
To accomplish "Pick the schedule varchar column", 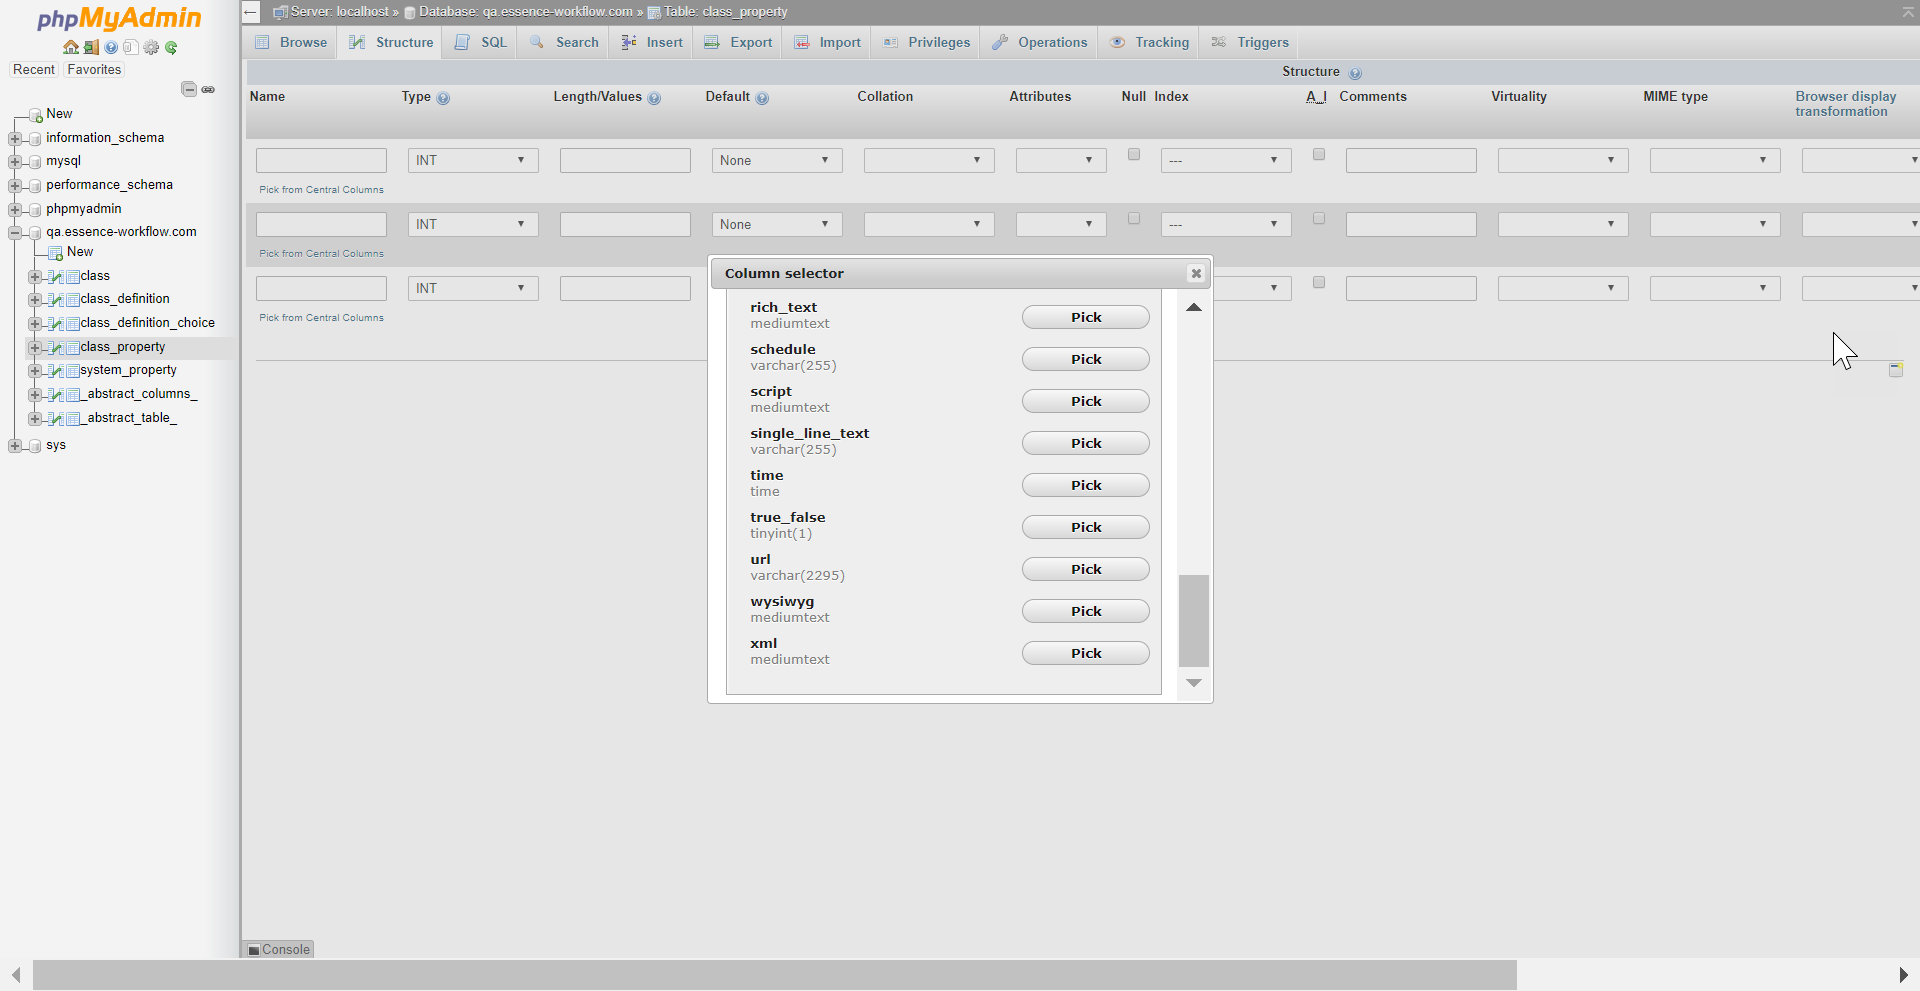I will click(1085, 359).
